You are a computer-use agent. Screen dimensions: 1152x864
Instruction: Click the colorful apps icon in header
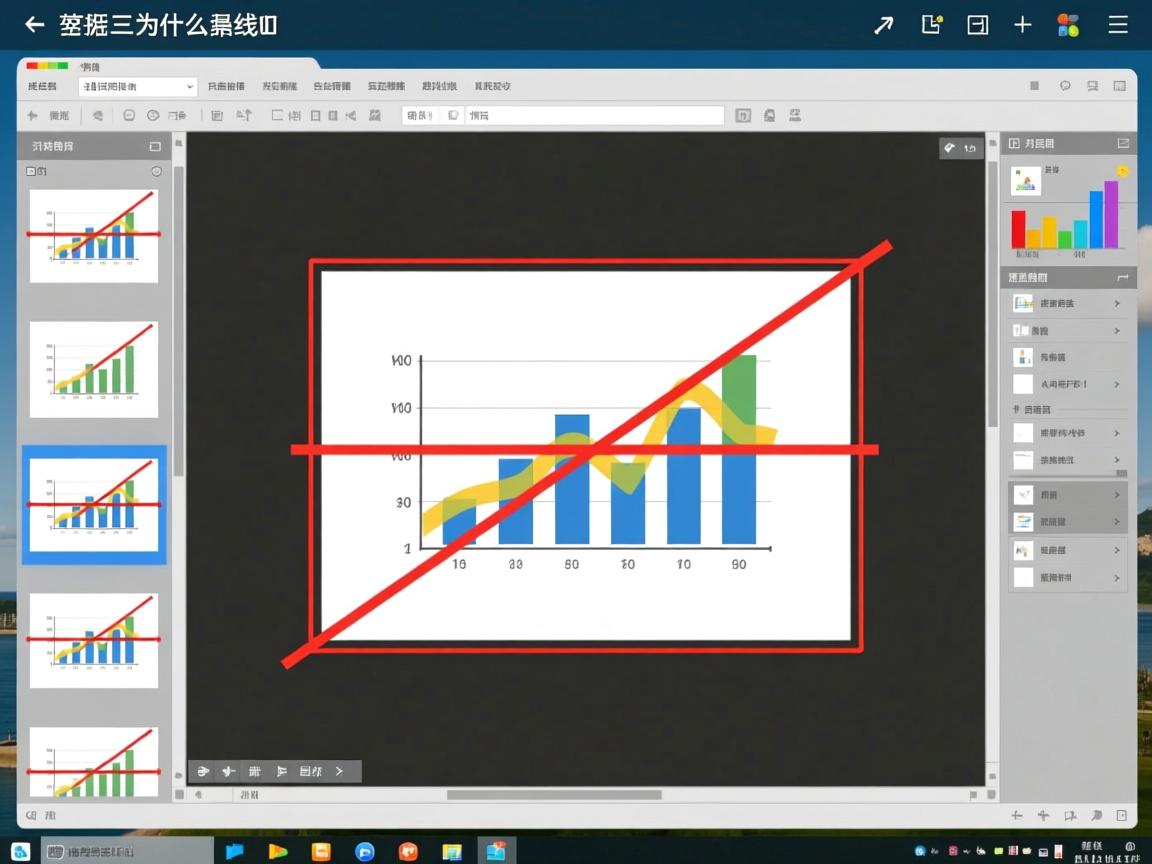[1068, 25]
